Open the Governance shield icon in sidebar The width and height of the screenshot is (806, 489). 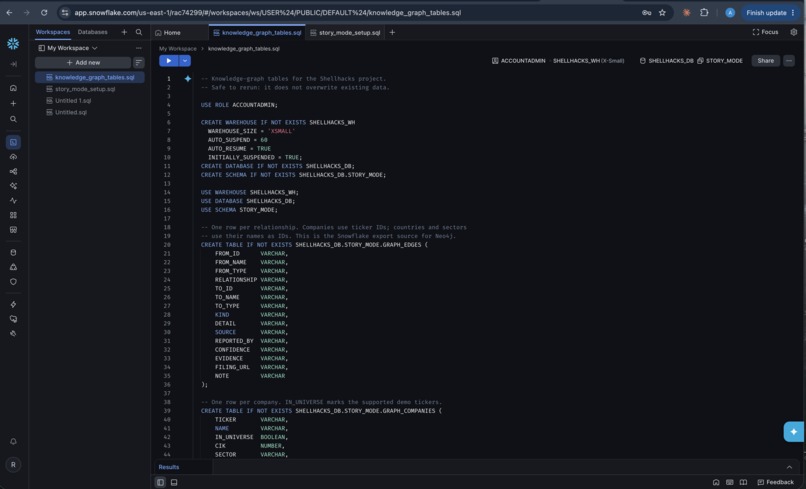tap(13, 282)
